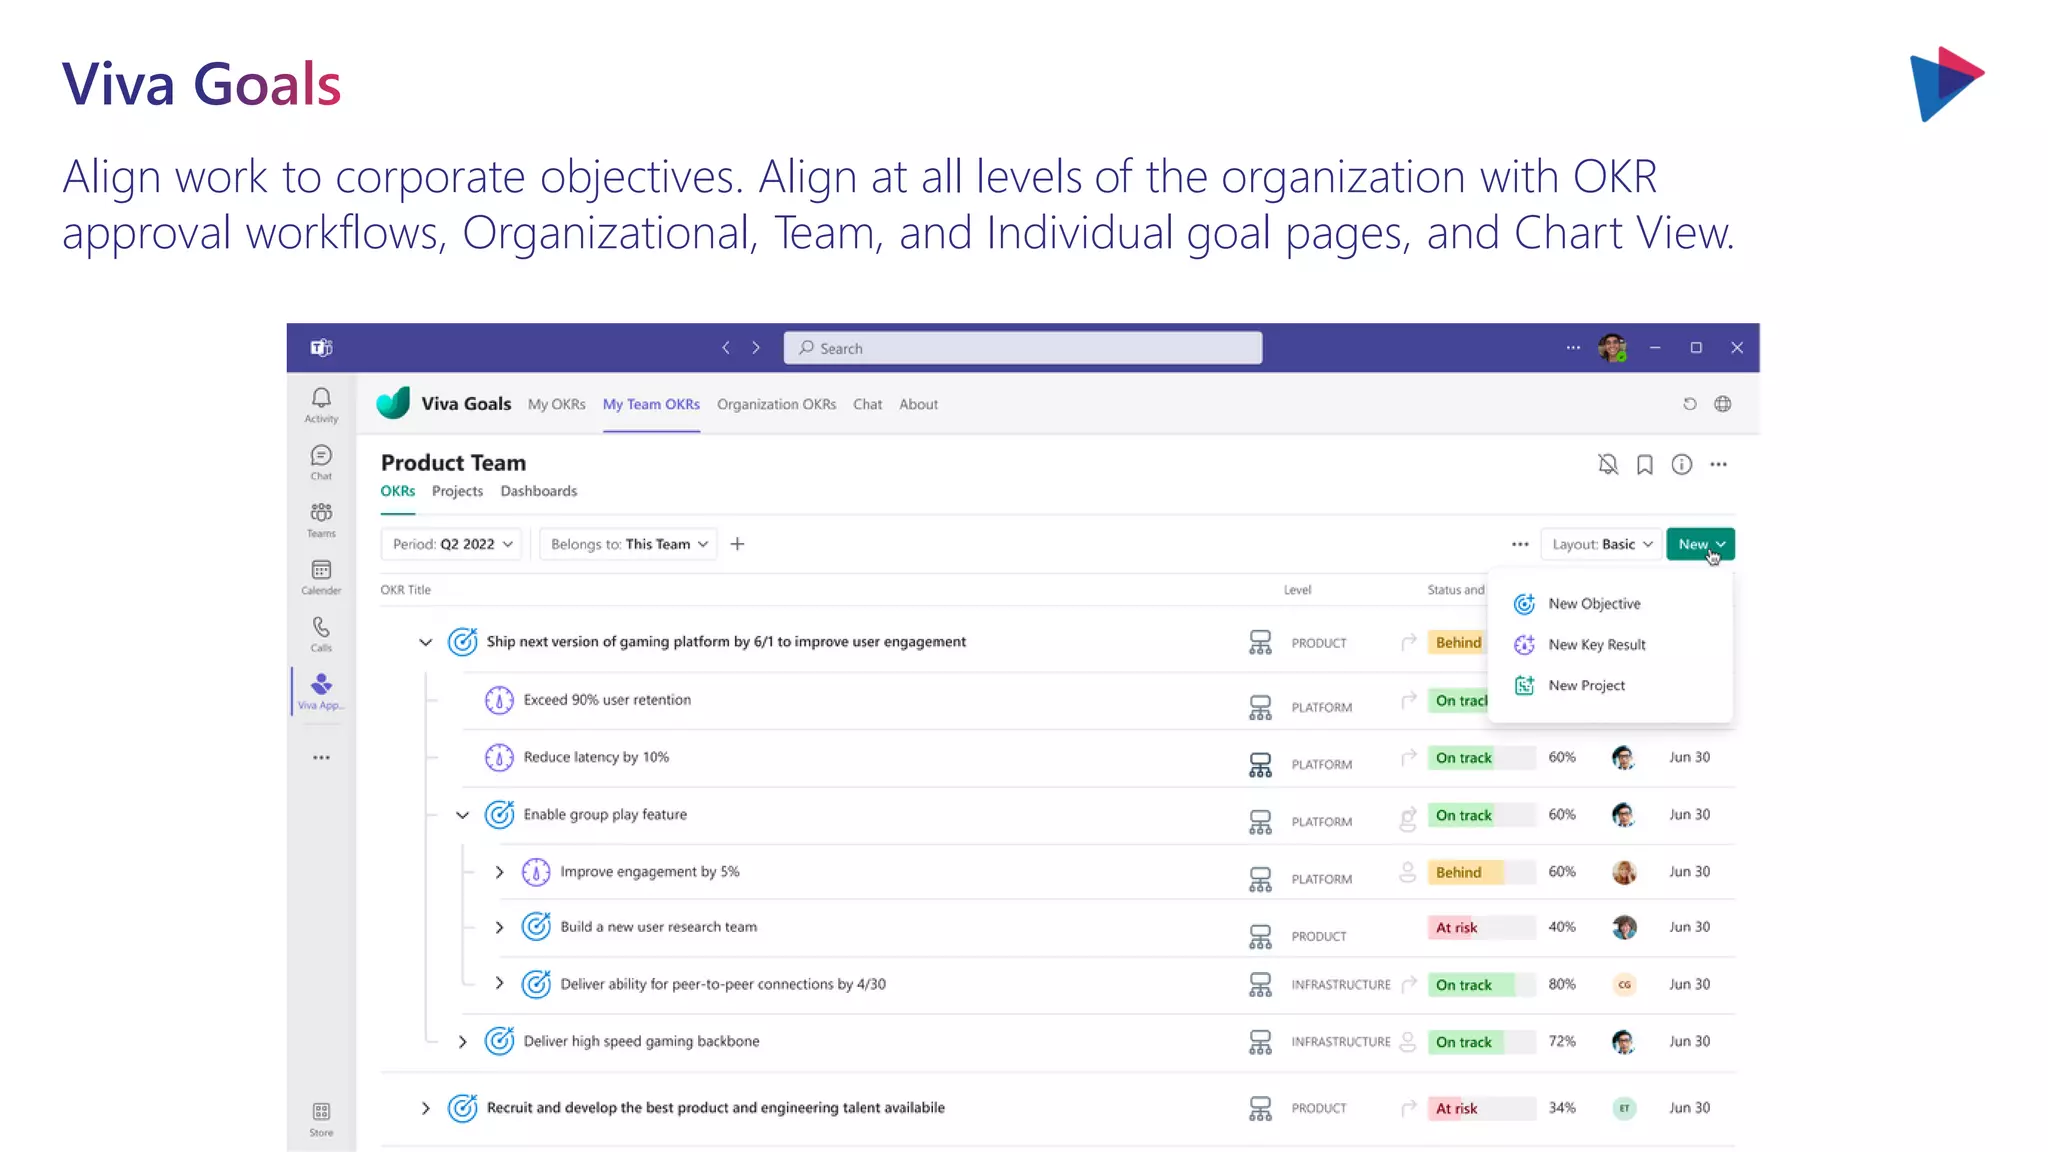Add a filter with the plus icon

pyautogui.click(x=737, y=544)
